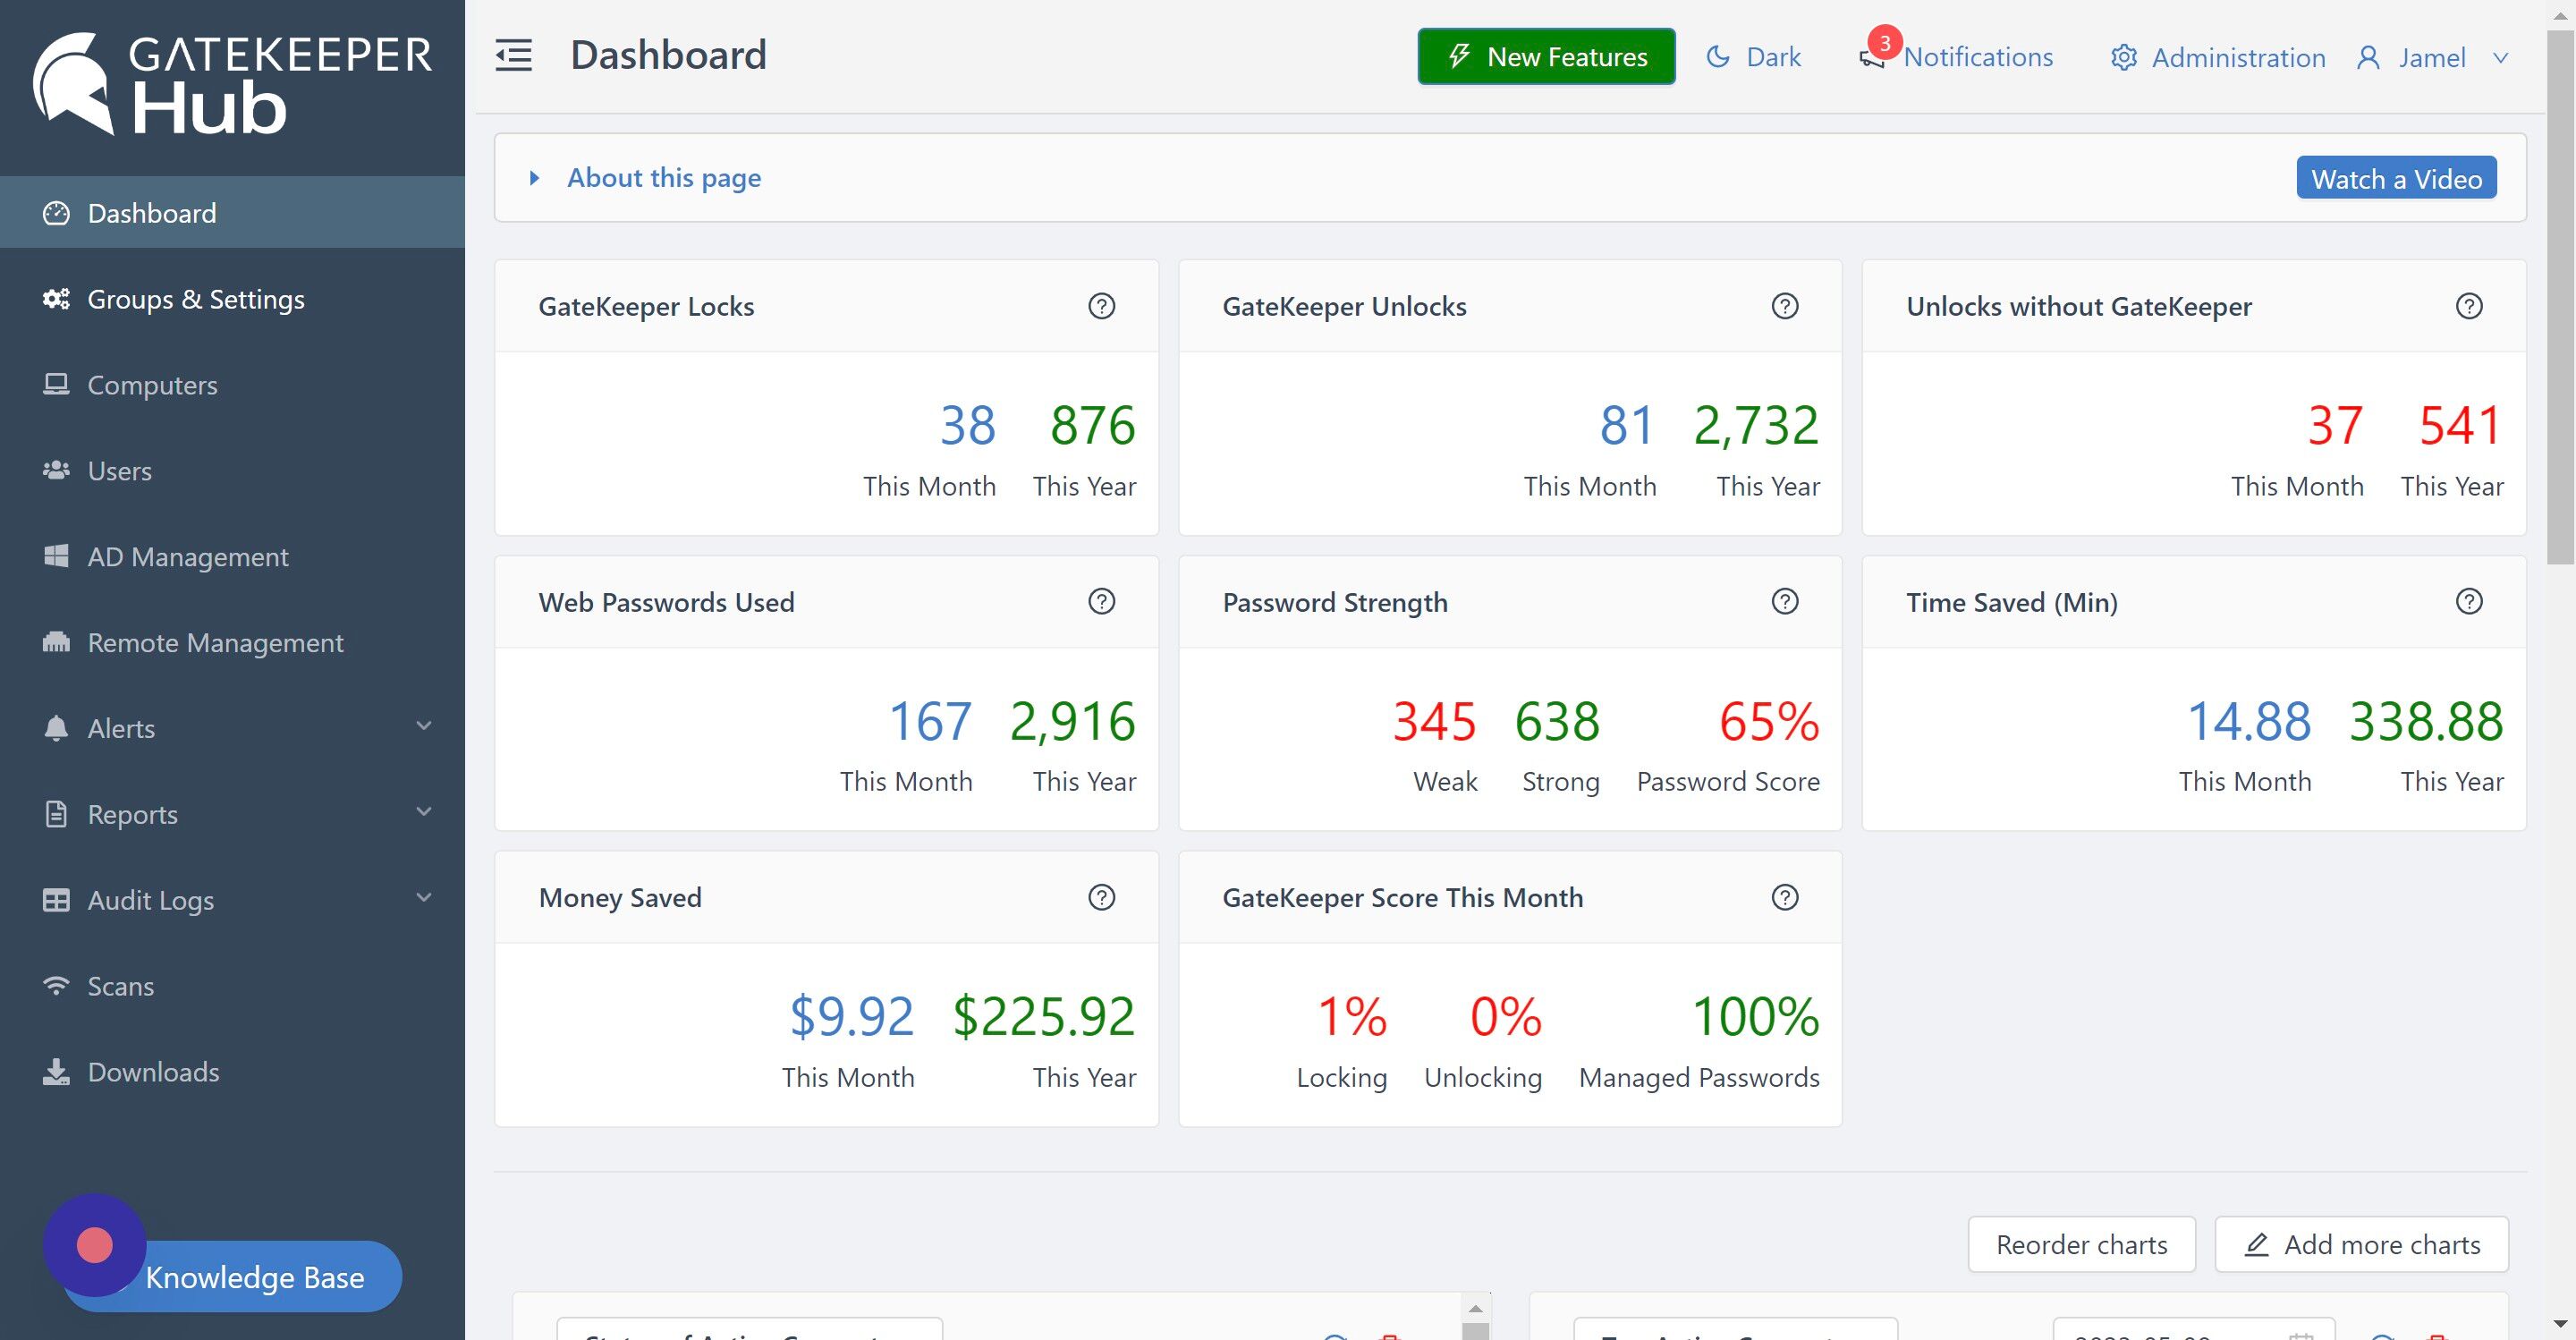Open the Knowledge Base button
The height and width of the screenshot is (1340, 2576).
255,1277
